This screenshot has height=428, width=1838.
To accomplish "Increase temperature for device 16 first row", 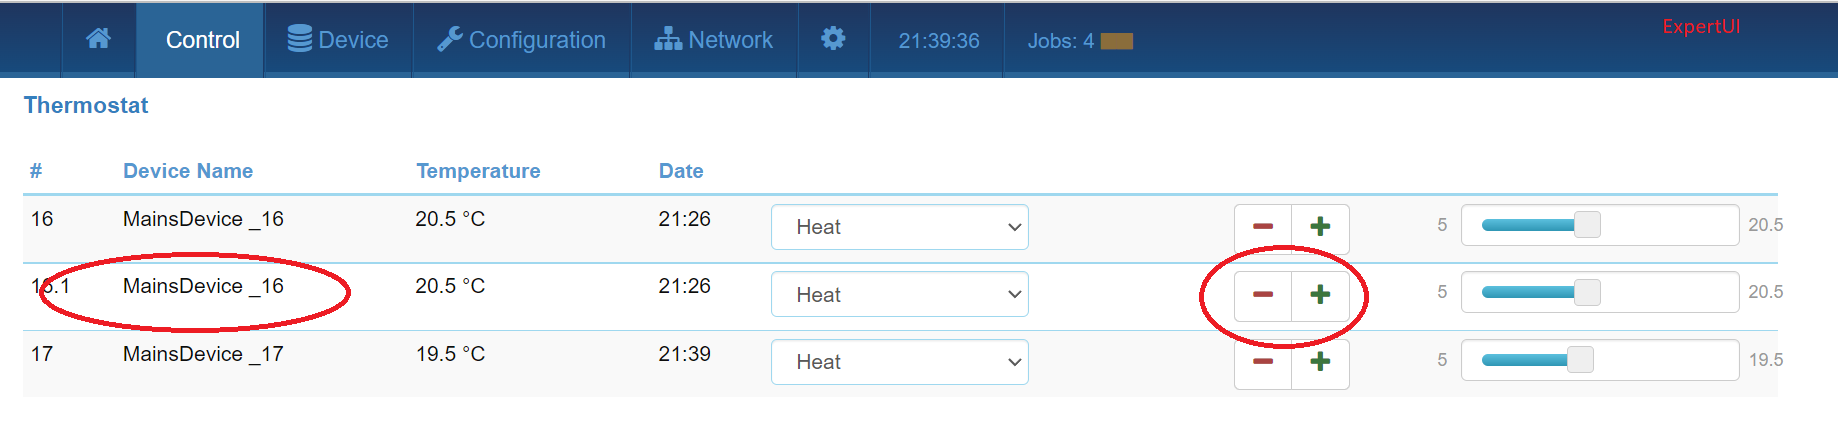I will point(1320,227).
